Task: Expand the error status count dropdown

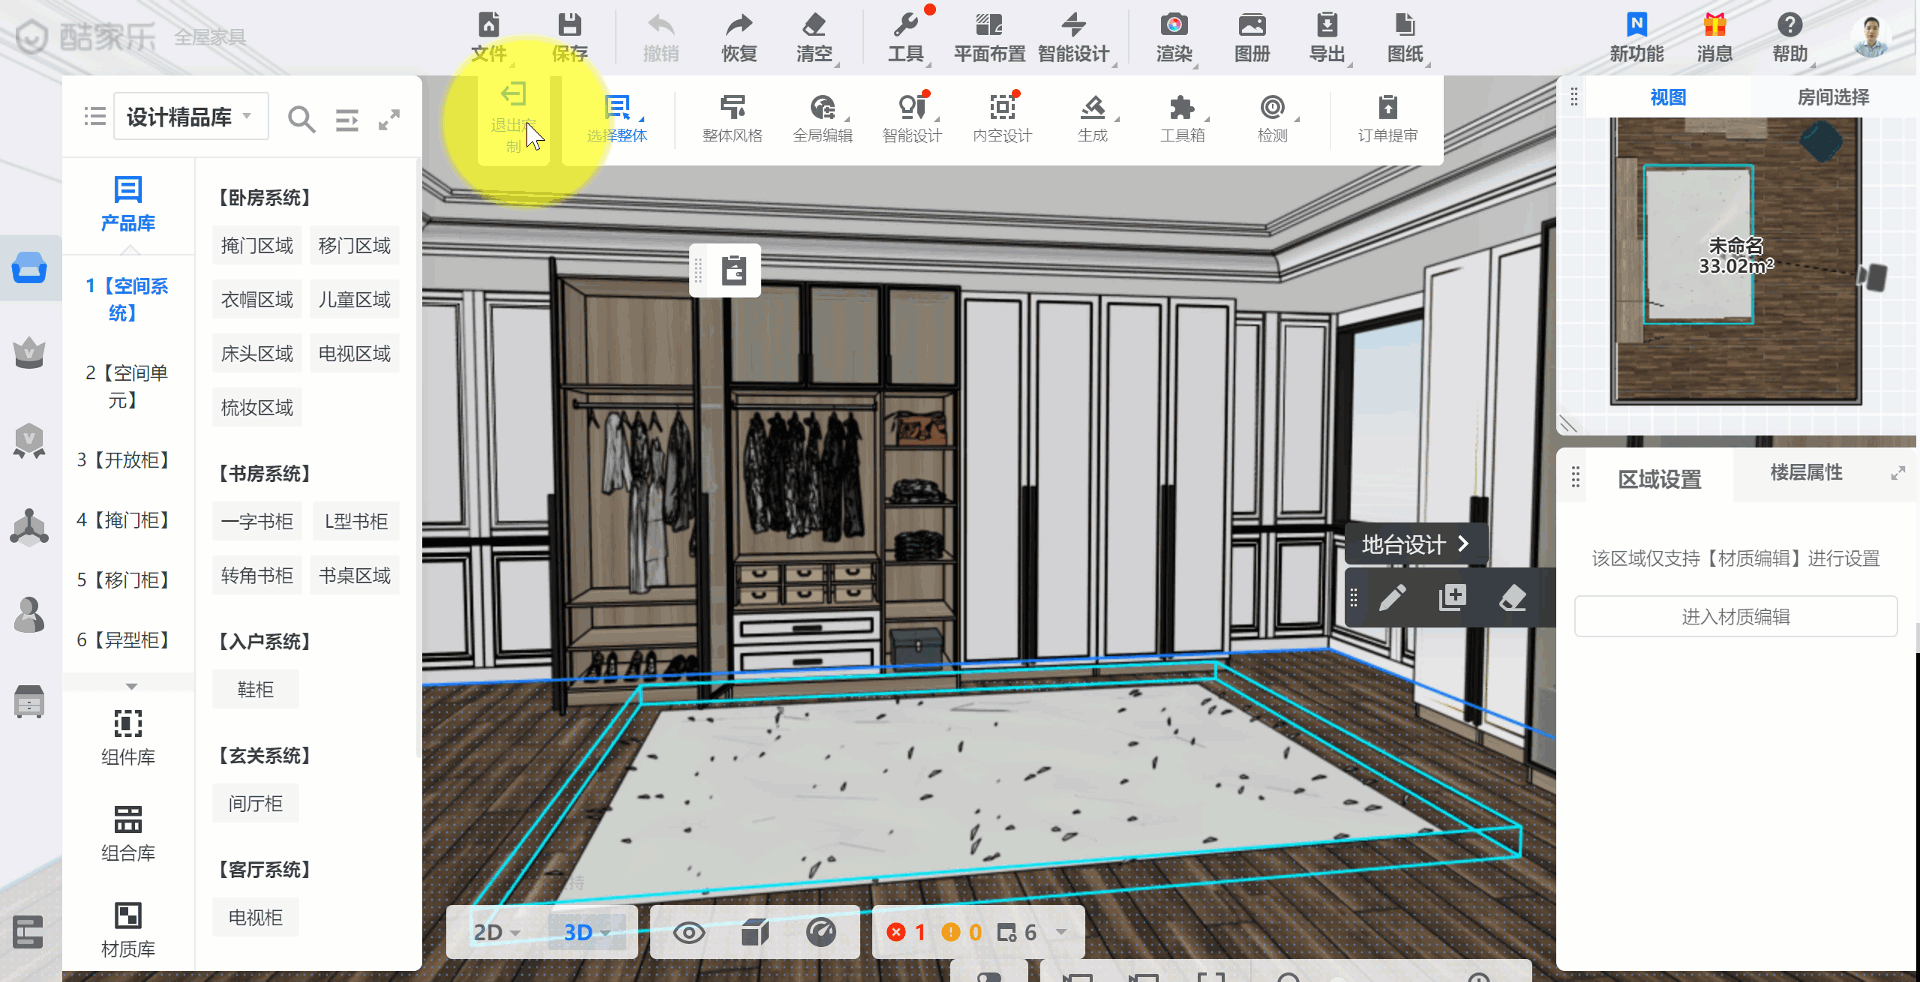Action: (1061, 932)
